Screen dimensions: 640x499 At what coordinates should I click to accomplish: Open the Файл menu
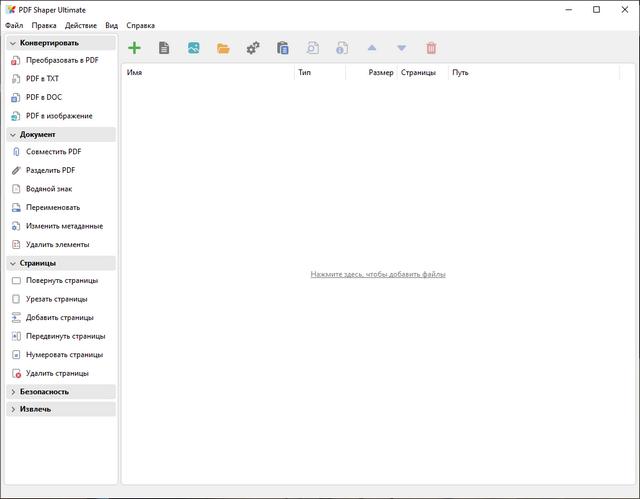[x=14, y=25]
